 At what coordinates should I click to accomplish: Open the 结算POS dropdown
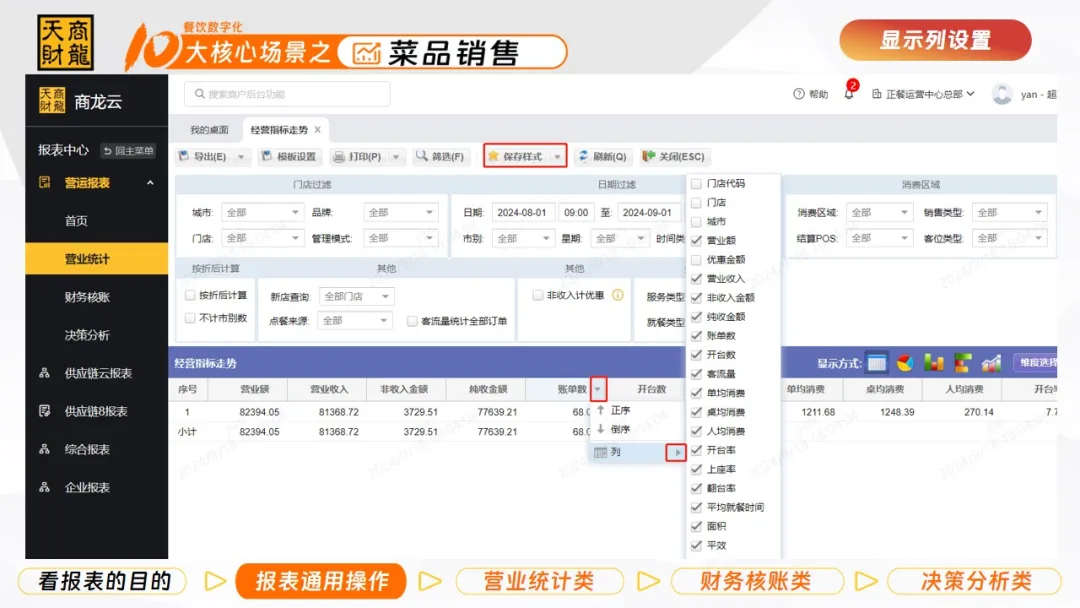click(x=879, y=238)
